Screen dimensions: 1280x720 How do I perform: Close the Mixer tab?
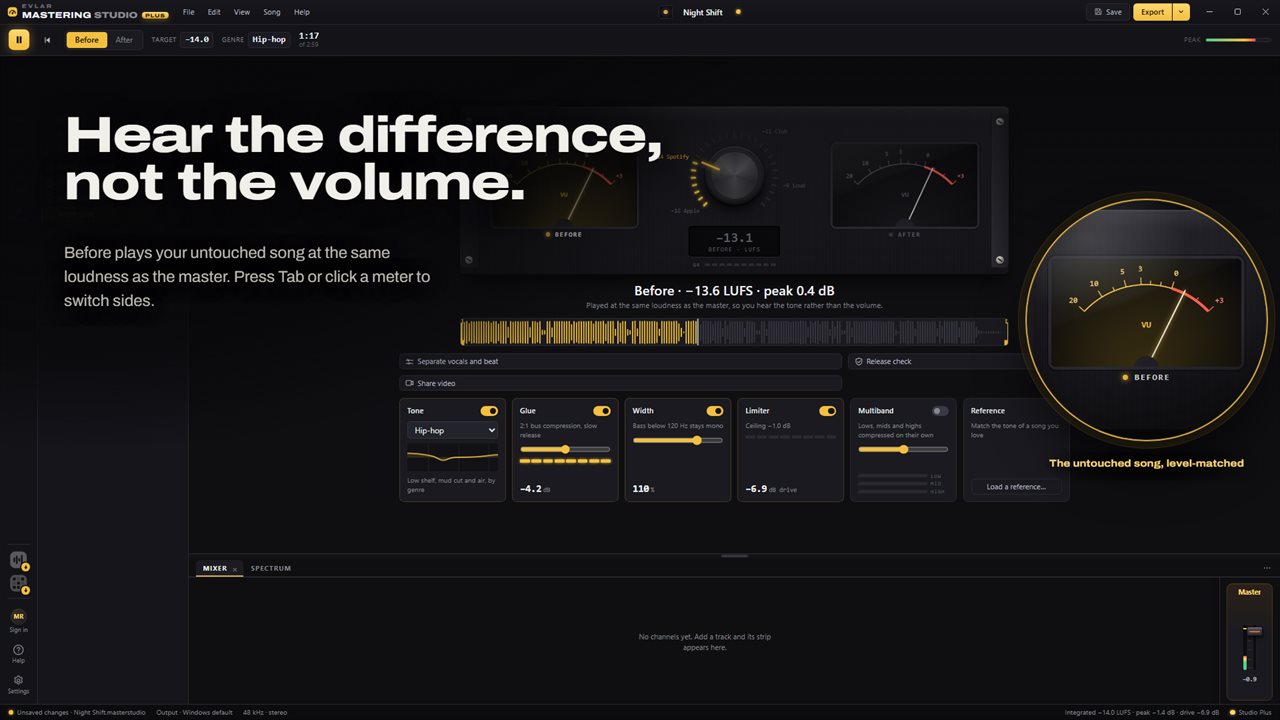pyautogui.click(x=235, y=569)
